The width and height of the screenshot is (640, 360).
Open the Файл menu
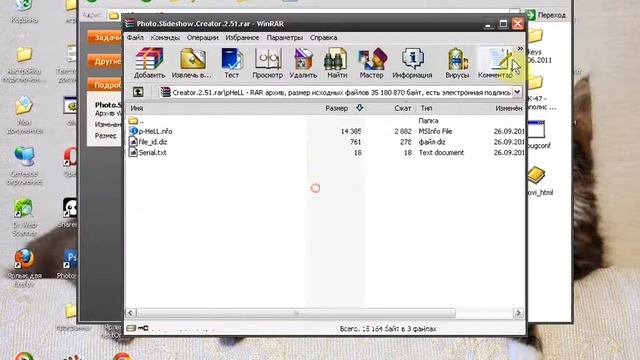click(x=135, y=37)
